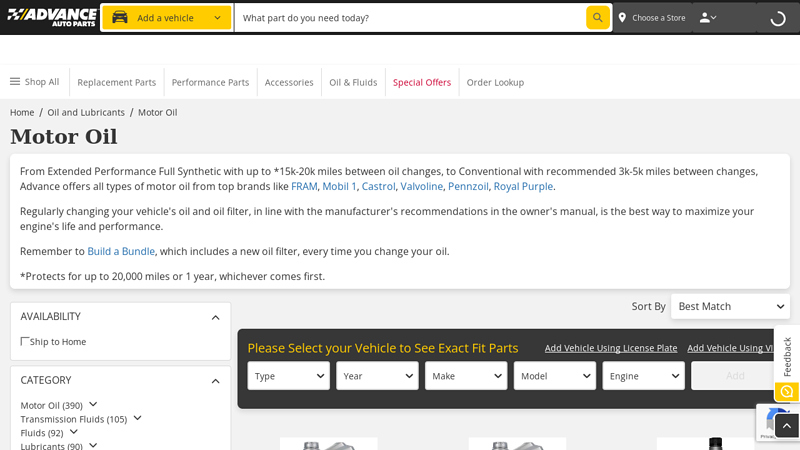
Task: Open the vehicle Make dropdown
Action: (466, 376)
